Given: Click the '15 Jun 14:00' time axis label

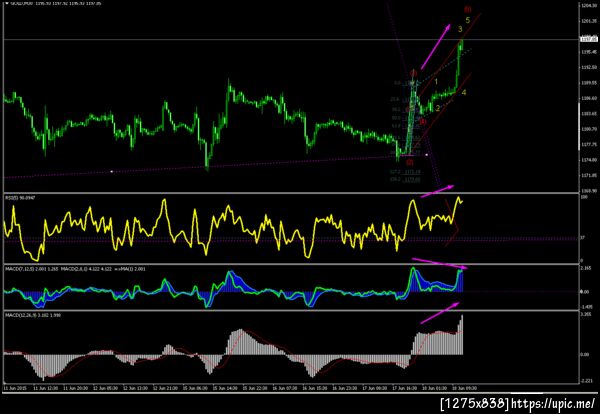Looking at the screenshot, I should 225,388.
